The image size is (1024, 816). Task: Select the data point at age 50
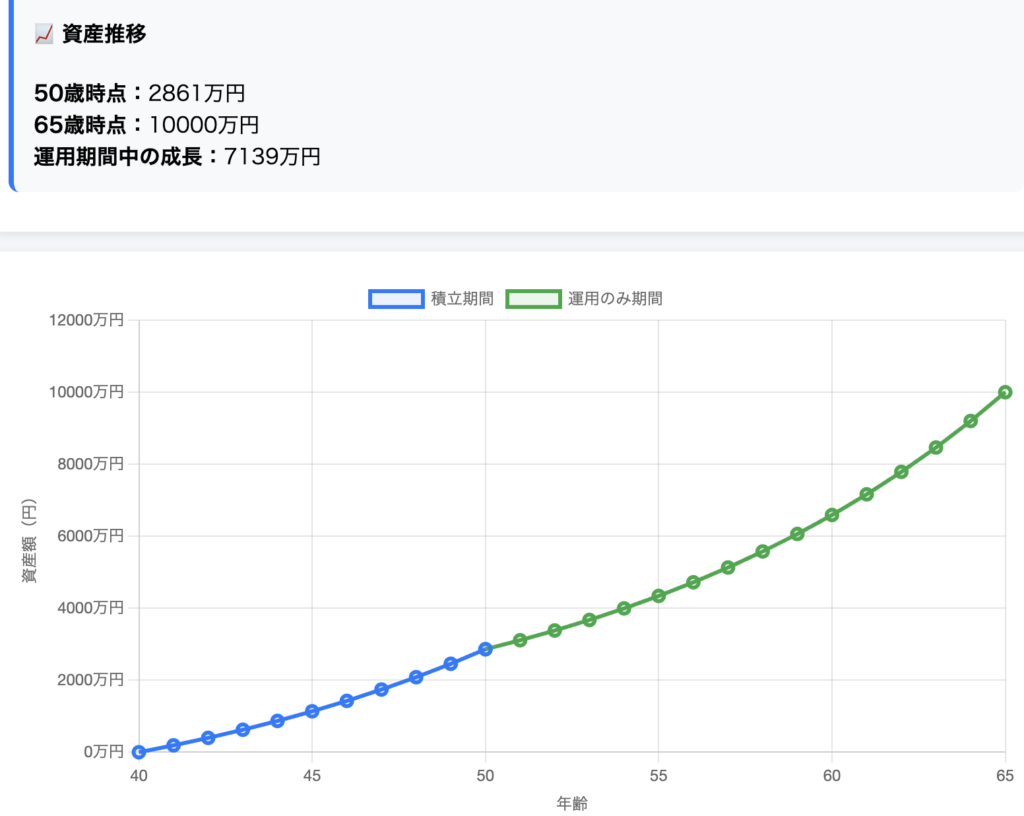tap(486, 649)
